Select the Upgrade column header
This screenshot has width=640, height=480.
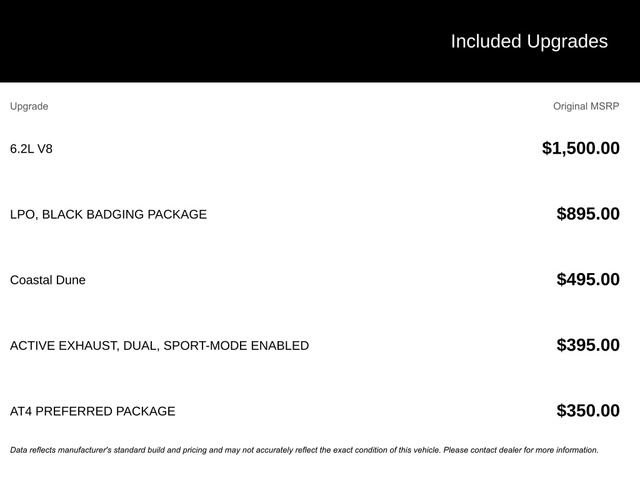click(29, 107)
